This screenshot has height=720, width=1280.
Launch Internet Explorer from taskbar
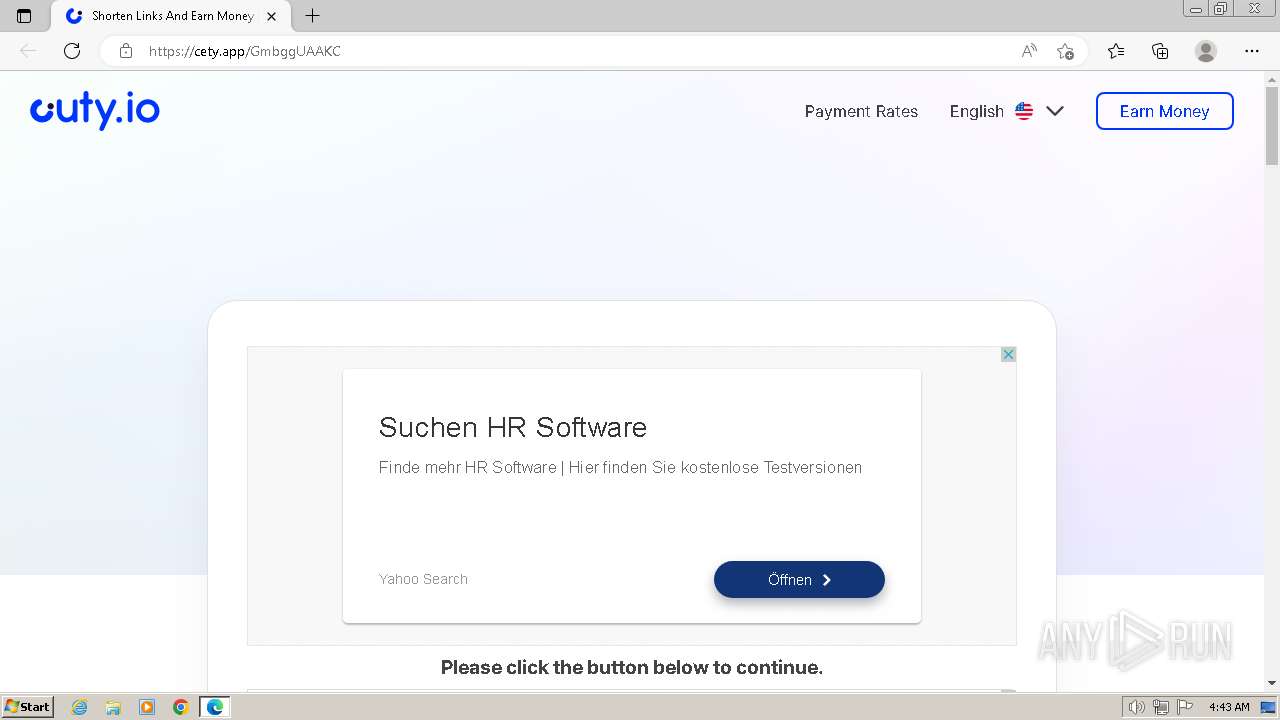pos(80,707)
